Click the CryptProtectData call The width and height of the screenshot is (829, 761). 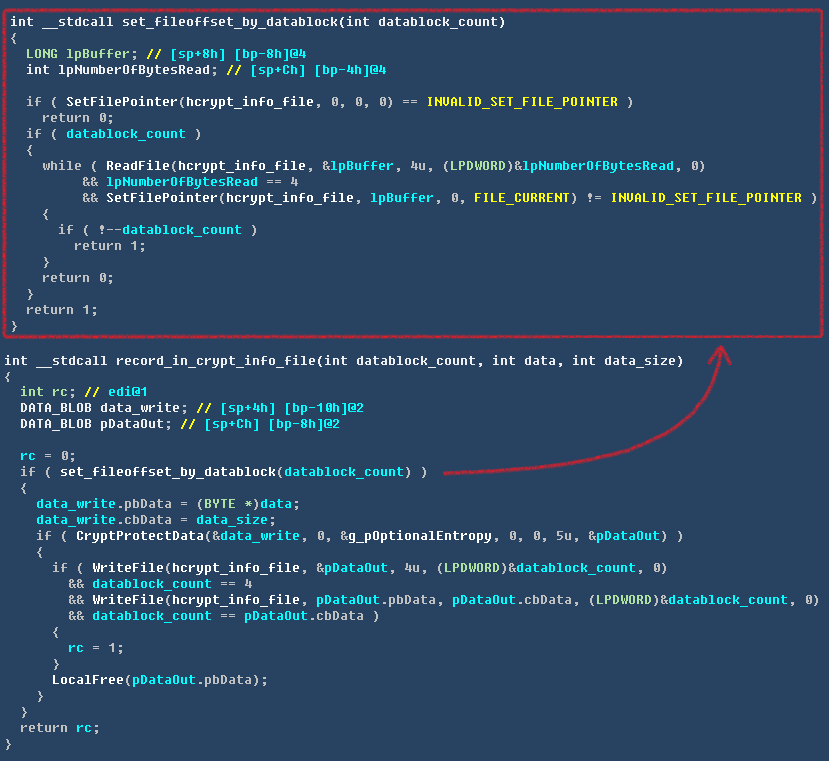point(140,536)
